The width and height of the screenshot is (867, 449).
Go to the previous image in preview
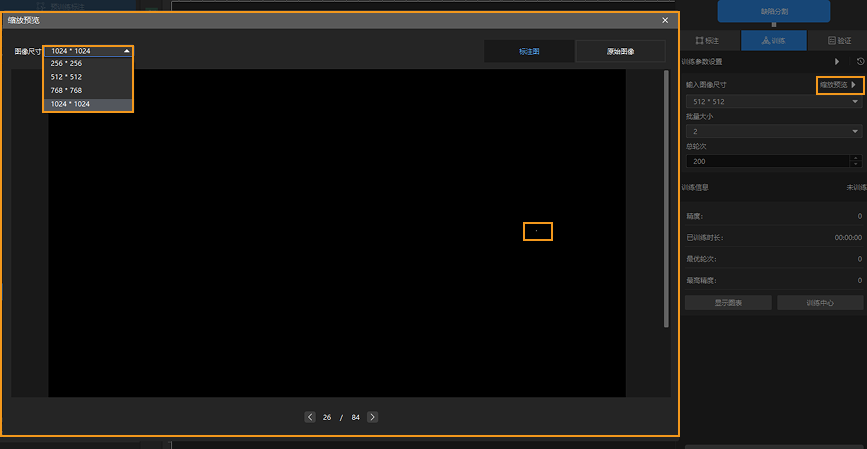(x=310, y=417)
